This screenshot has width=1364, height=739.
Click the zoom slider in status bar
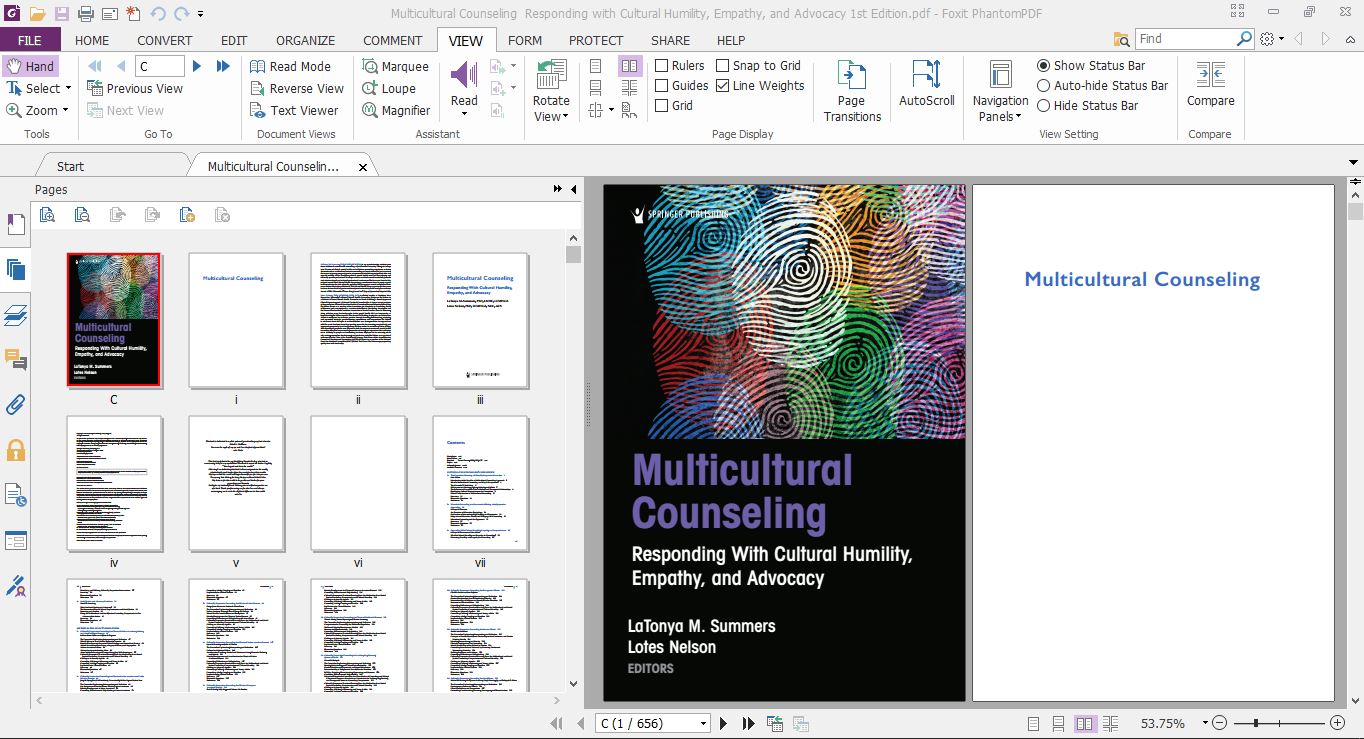pos(1254,723)
